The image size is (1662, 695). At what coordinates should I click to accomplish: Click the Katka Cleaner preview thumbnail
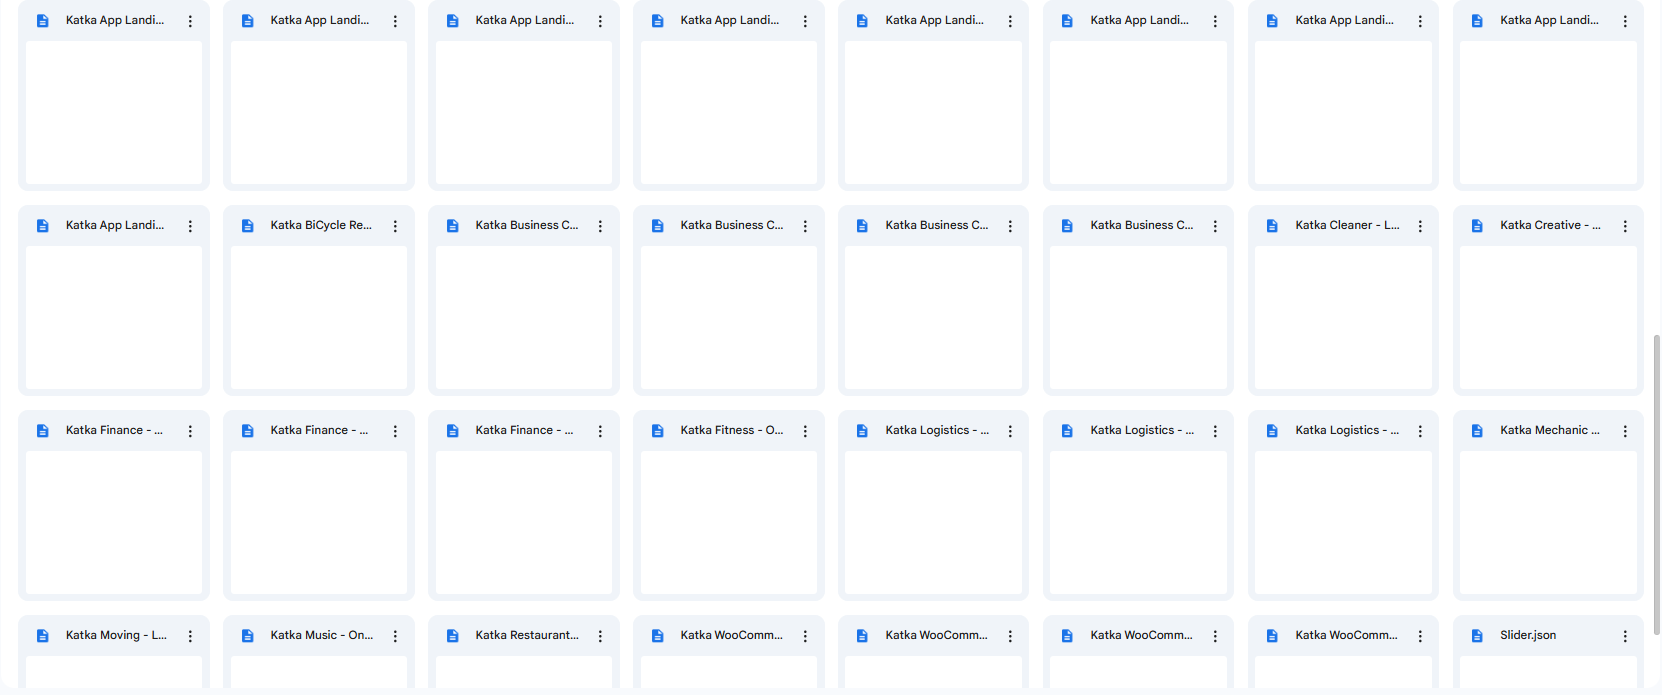click(1343, 318)
